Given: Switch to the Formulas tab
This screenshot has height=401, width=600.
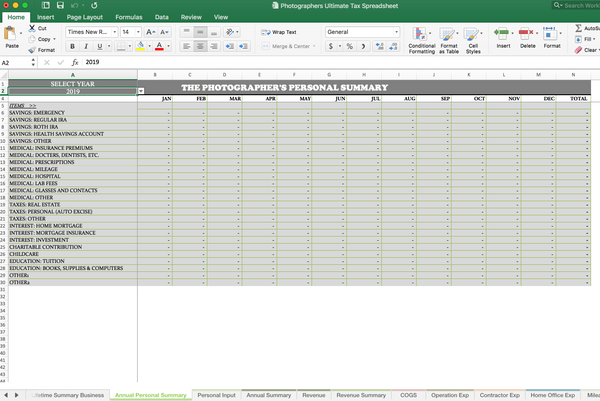Looking at the screenshot, I should [129, 17].
